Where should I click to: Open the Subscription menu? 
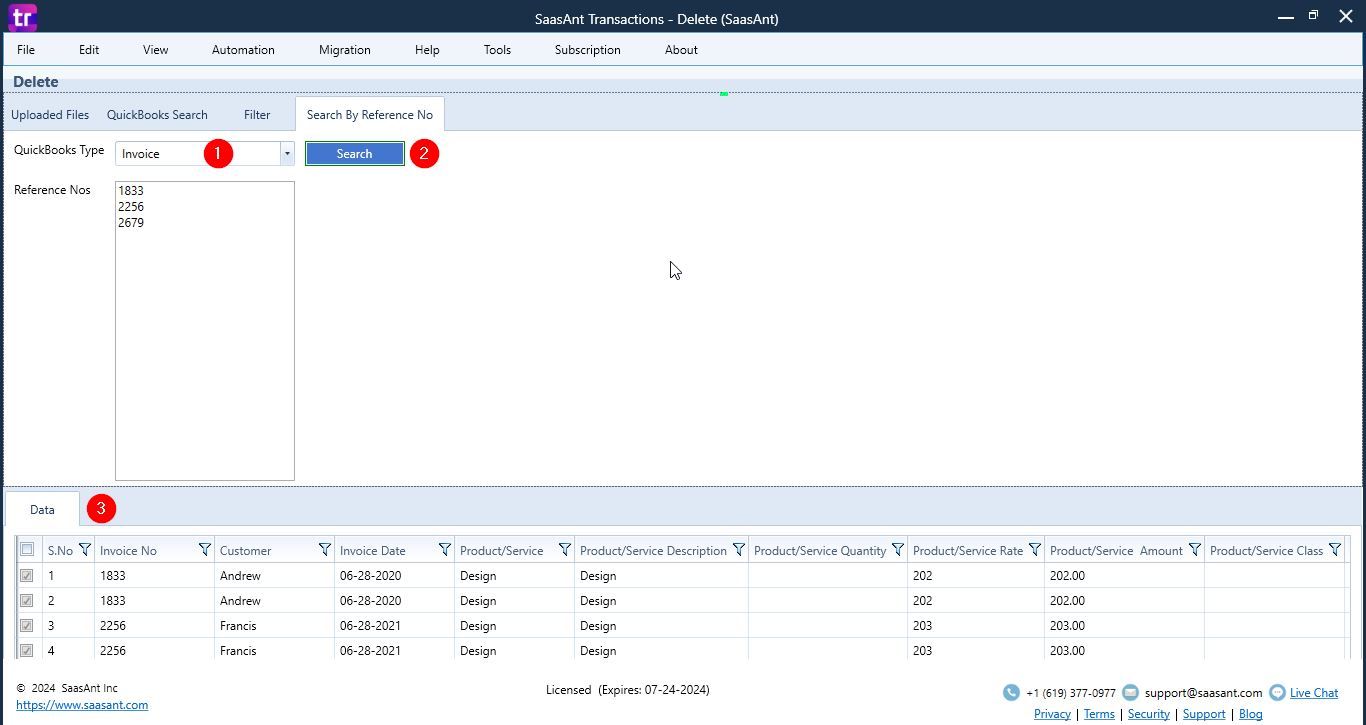point(588,50)
